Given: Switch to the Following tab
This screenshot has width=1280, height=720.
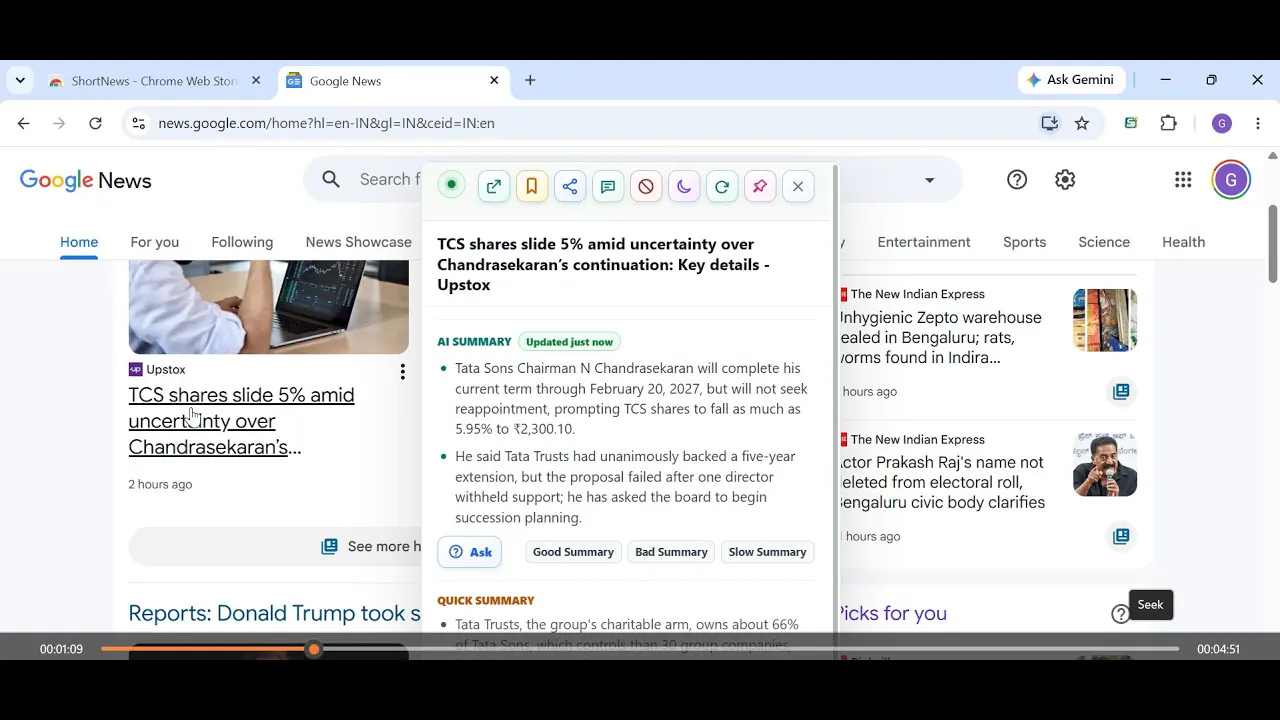Looking at the screenshot, I should click(x=242, y=242).
